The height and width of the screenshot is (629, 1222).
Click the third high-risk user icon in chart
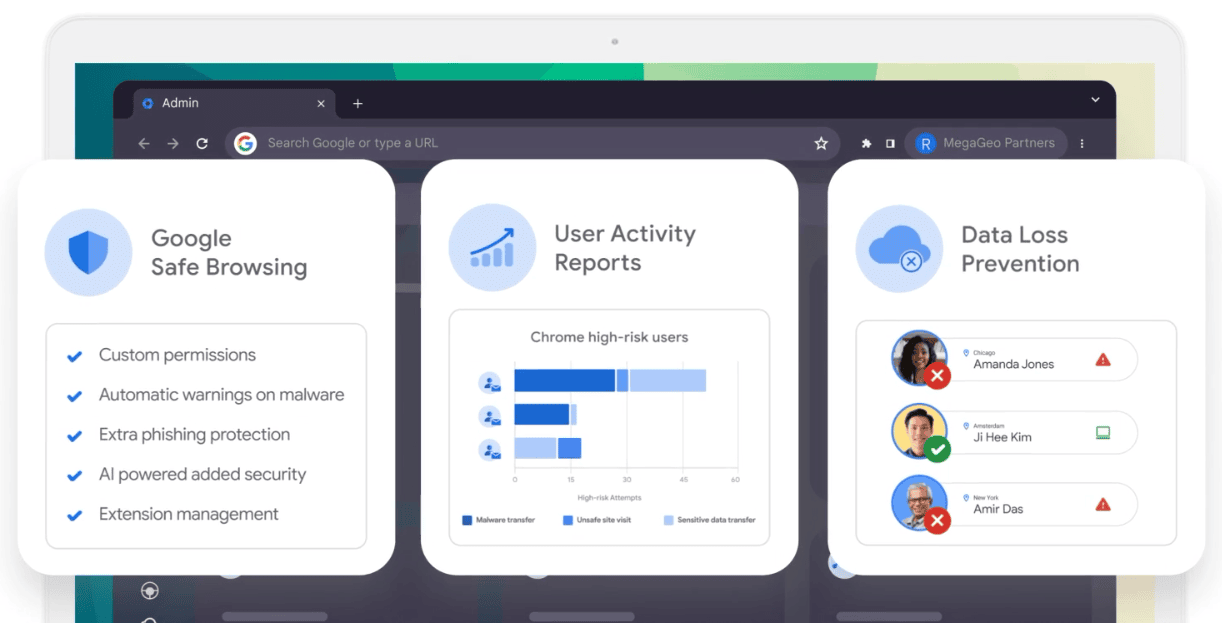coord(490,449)
